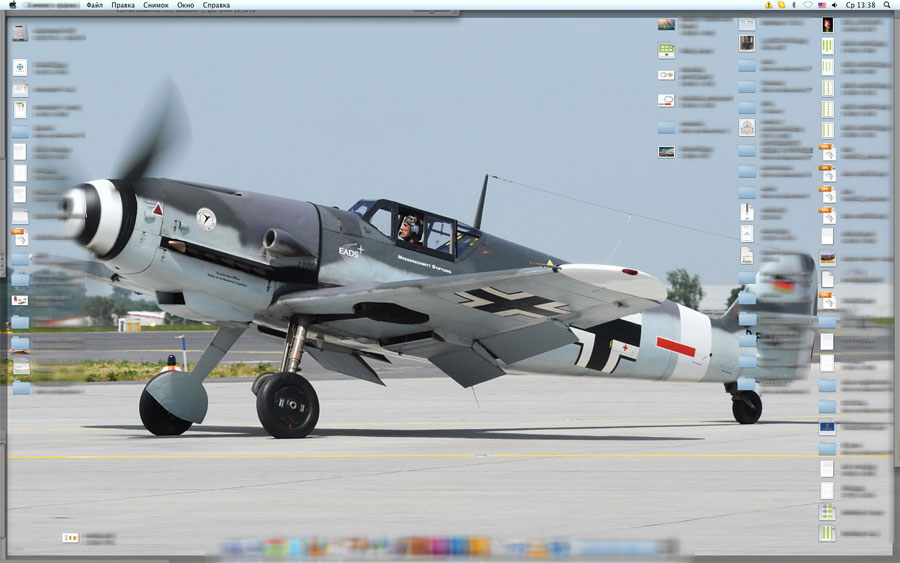
Task: Click the Bluetooth icon in menu bar
Action: [793, 5]
